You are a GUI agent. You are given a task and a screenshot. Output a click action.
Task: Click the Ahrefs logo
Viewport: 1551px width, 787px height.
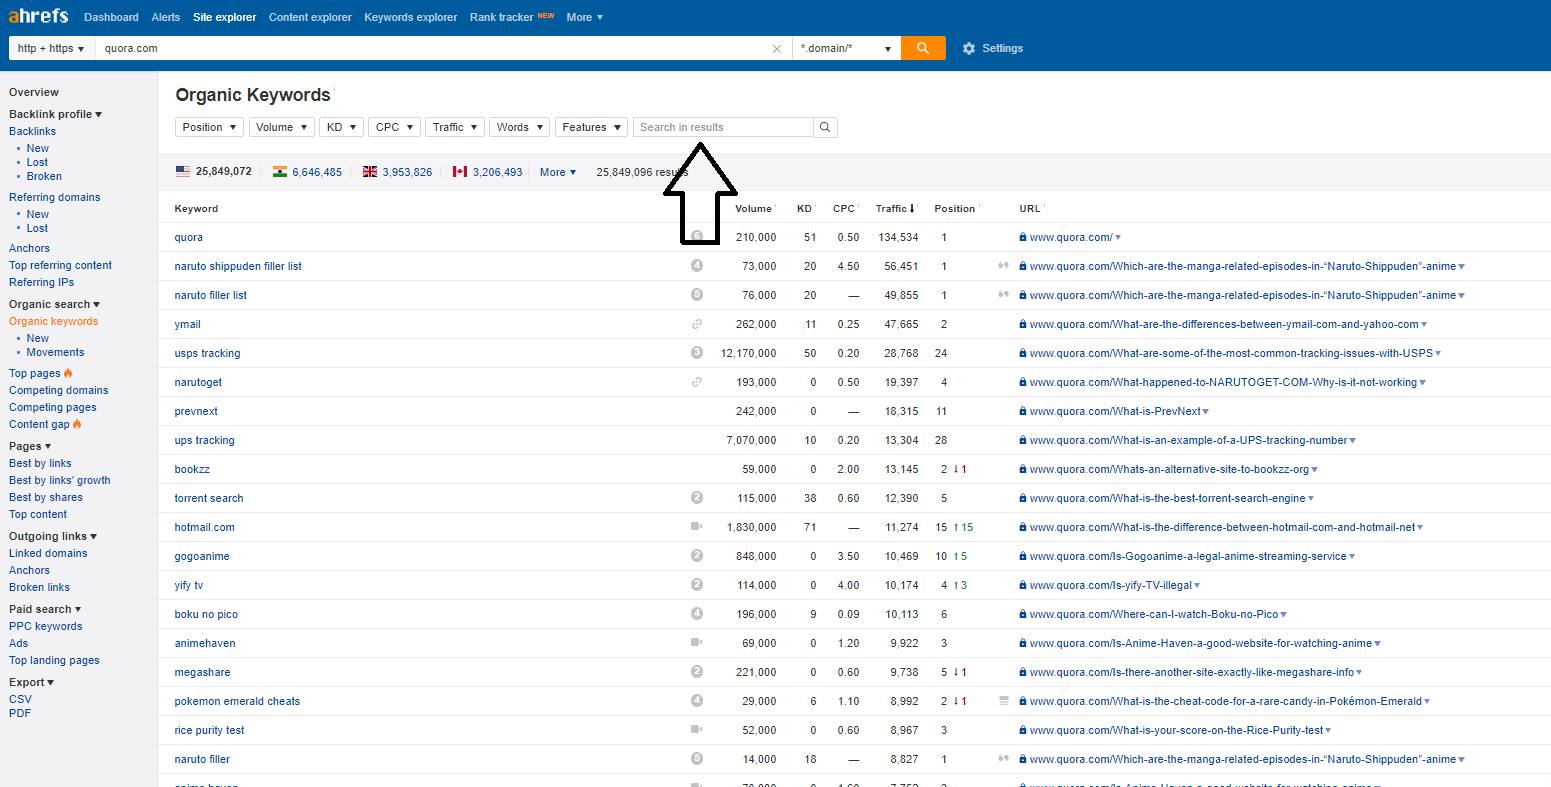coord(39,16)
